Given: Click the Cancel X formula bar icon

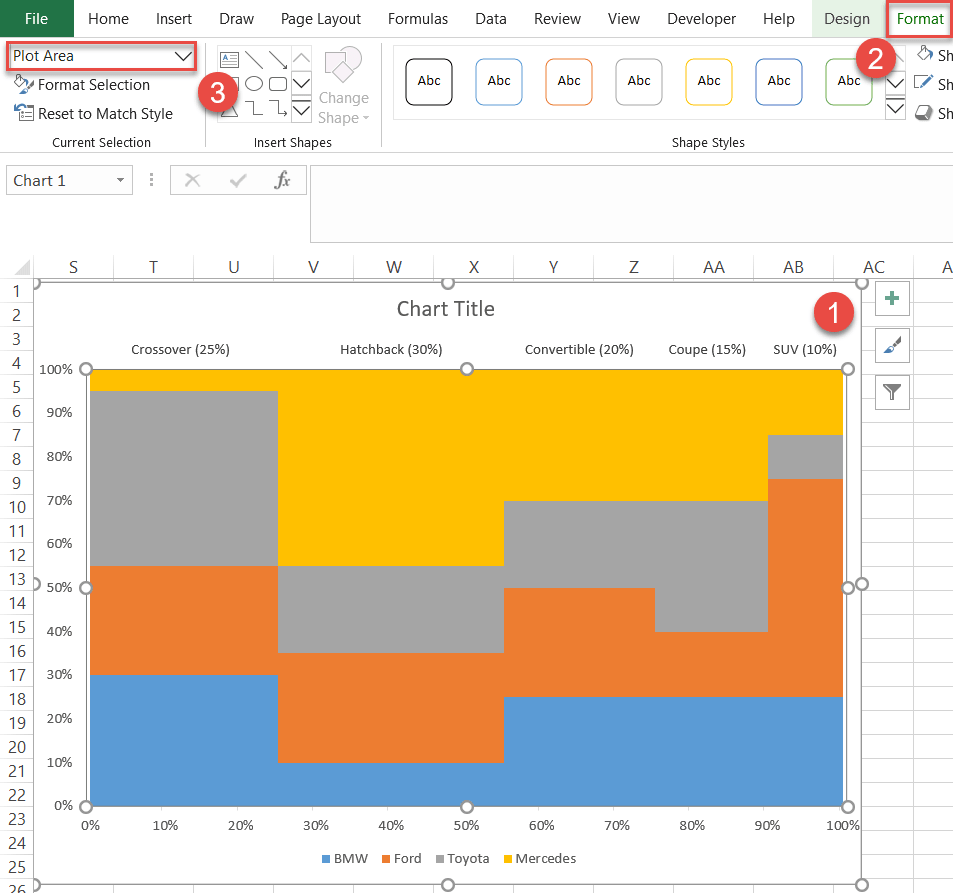Looking at the screenshot, I should pos(192,180).
